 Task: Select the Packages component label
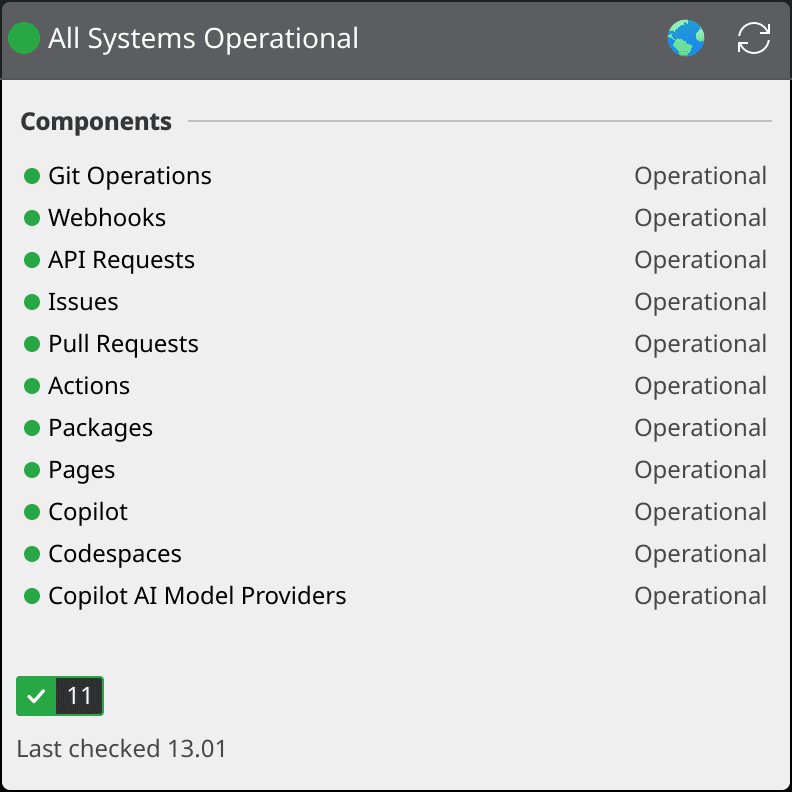pos(101,429)
